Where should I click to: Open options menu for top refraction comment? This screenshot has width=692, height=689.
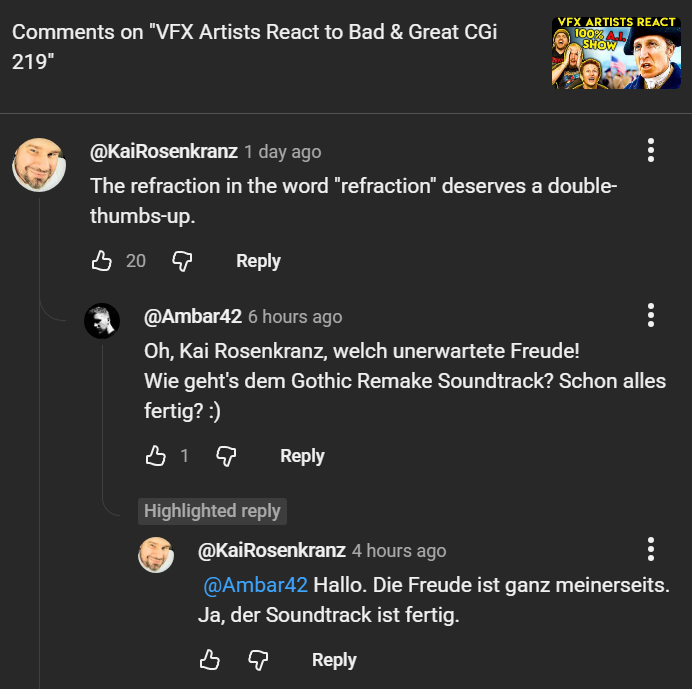(651, 151)
